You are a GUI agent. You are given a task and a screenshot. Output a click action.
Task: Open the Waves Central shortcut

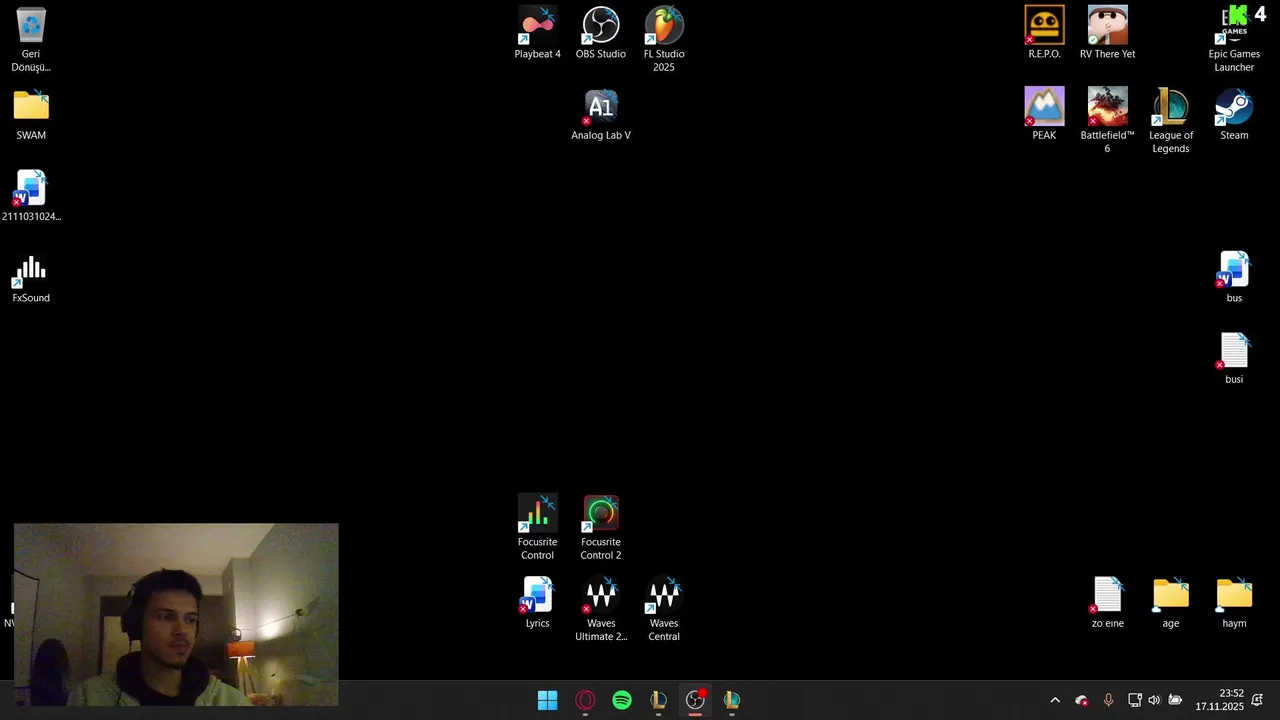click(664, 609)
